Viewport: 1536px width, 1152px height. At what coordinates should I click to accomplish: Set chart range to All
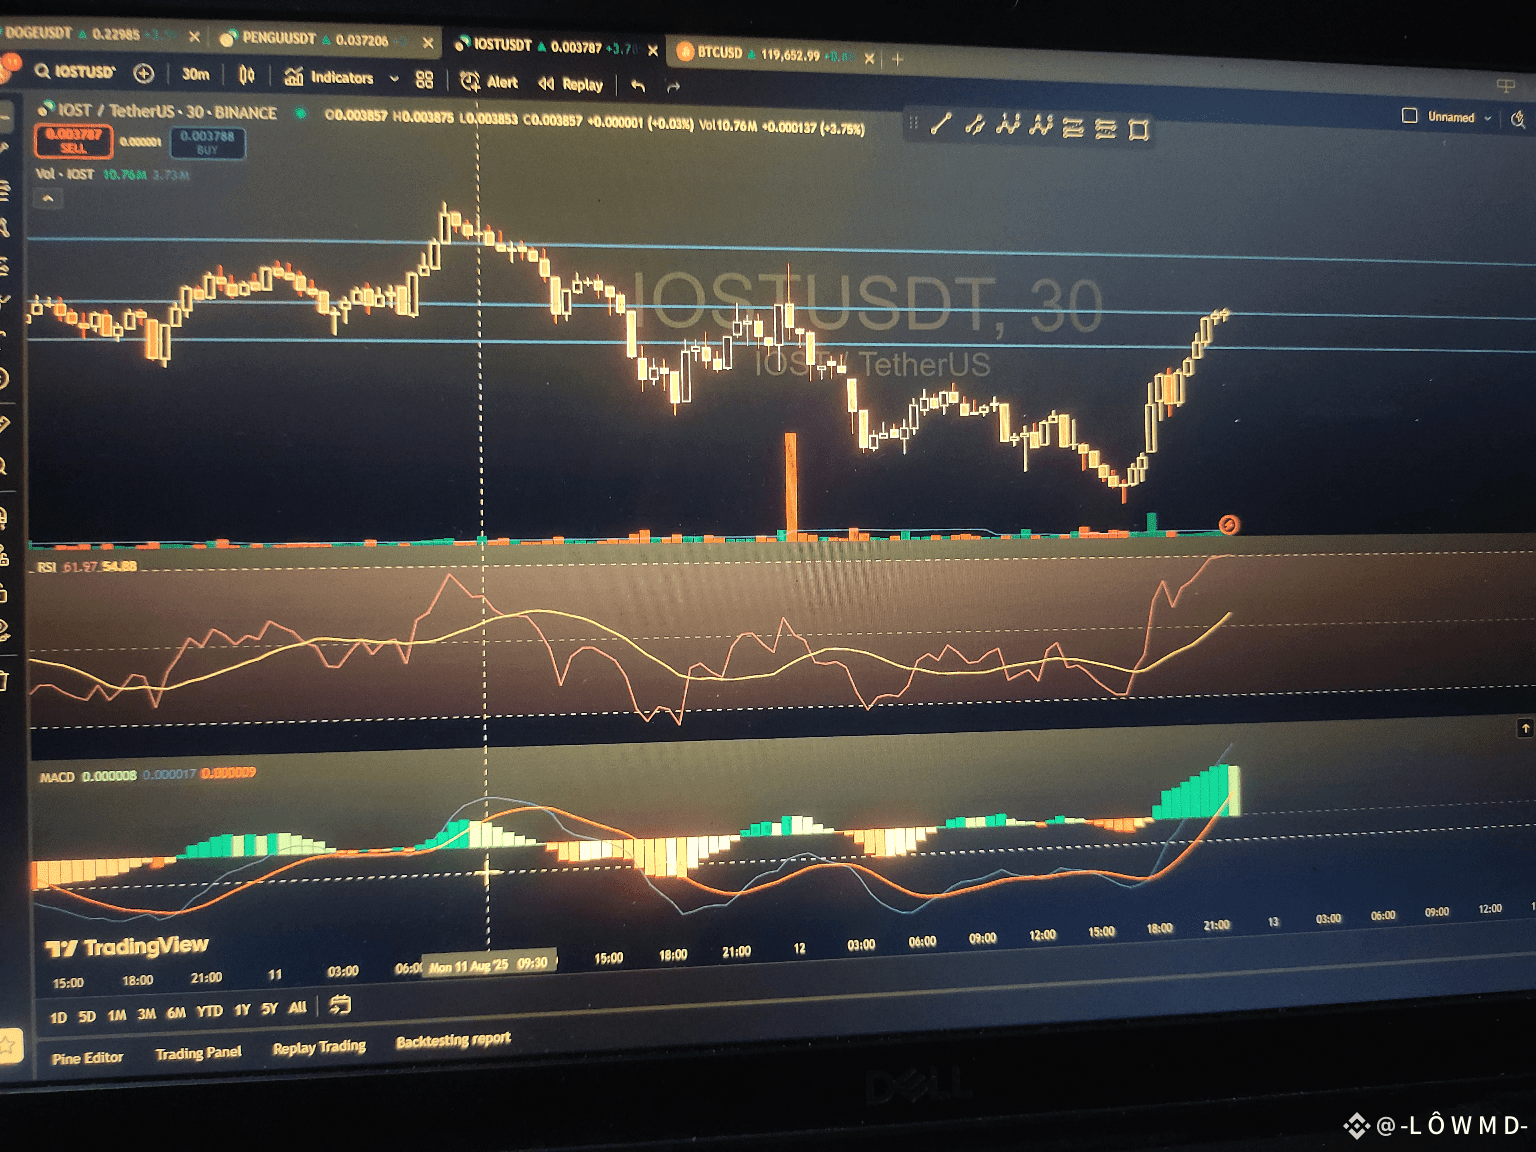point(297,1007)
